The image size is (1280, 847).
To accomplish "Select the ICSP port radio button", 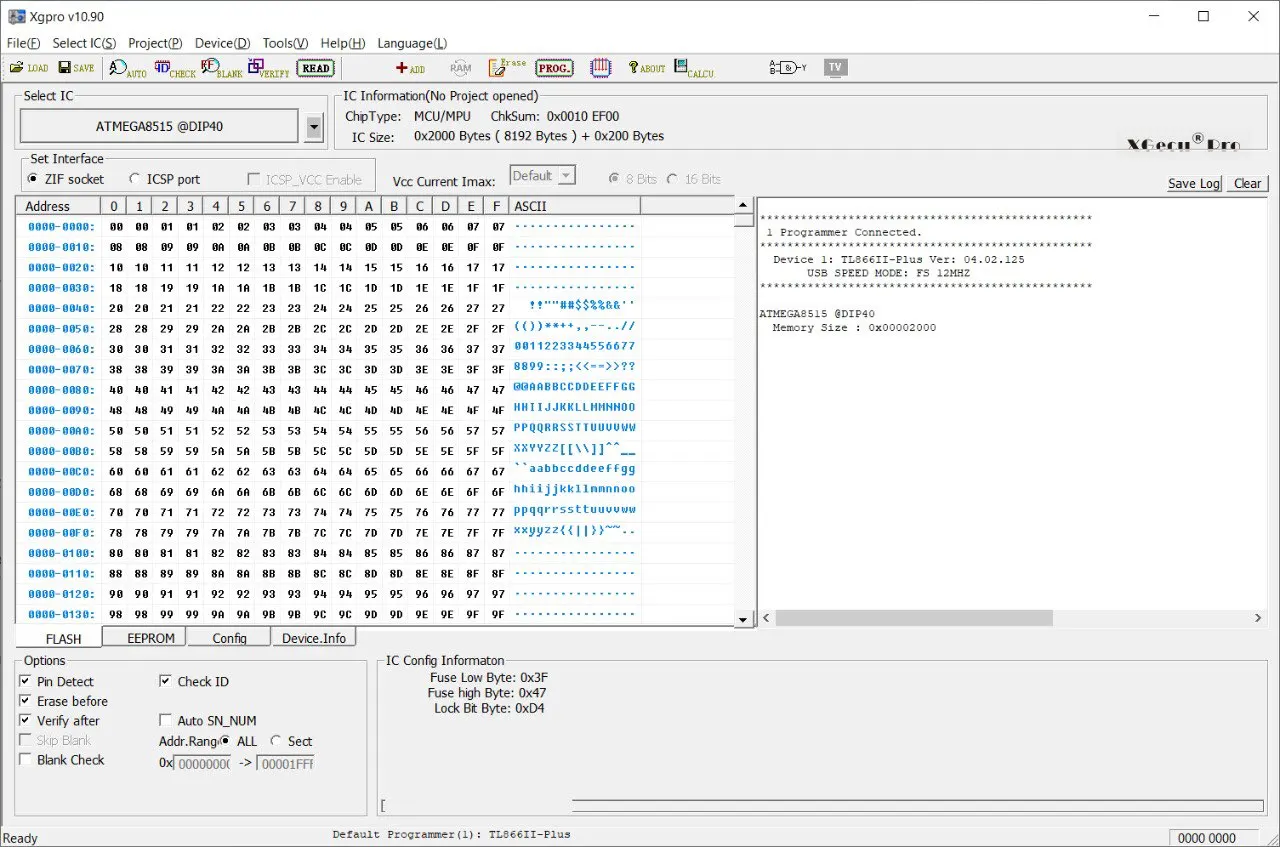I will (135, 179).
